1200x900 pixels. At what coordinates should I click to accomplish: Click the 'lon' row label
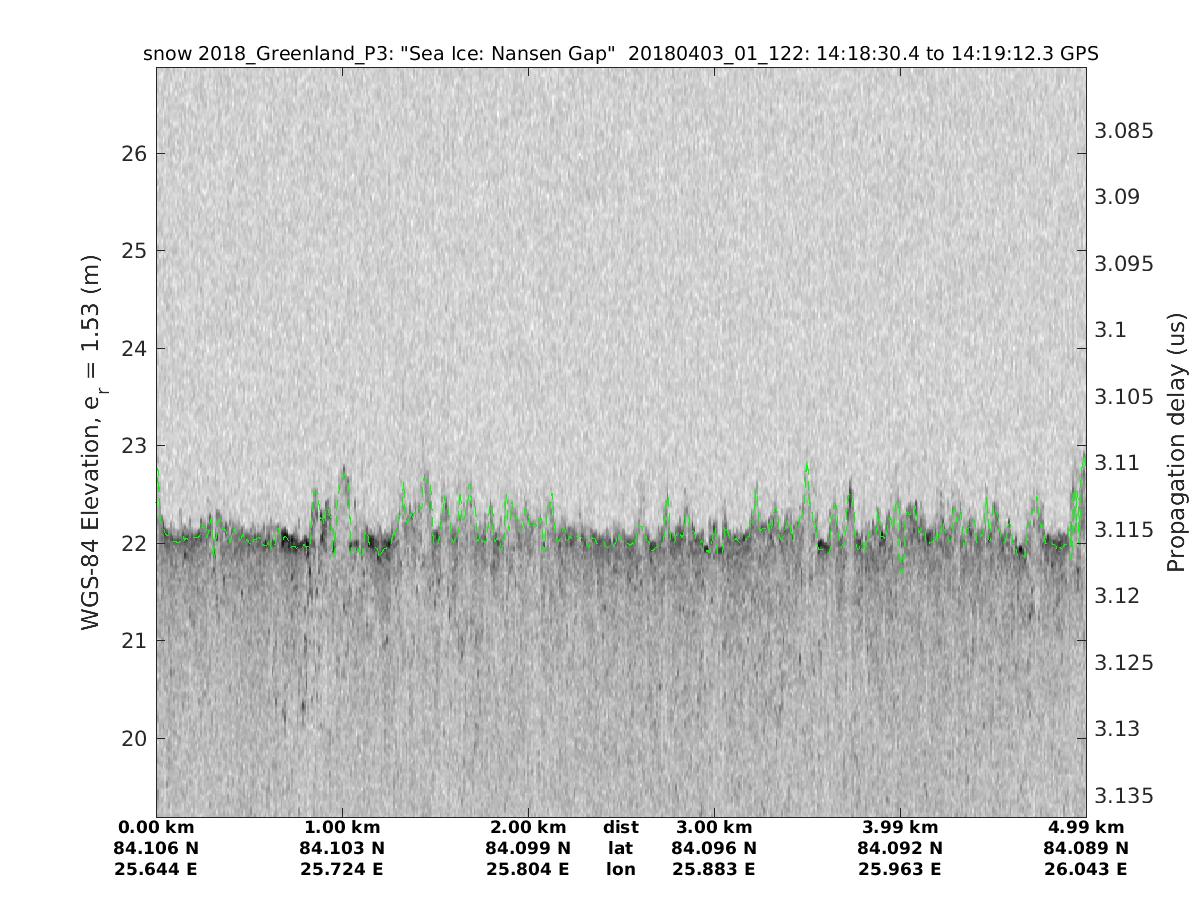[x=620, y=869]
